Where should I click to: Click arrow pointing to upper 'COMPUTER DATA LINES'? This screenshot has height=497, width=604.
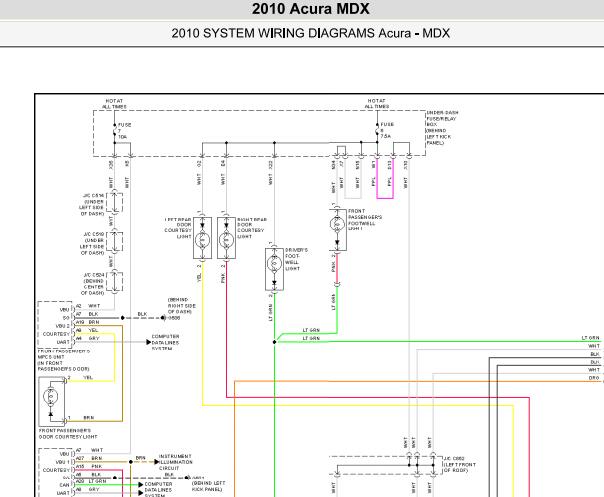148,342
